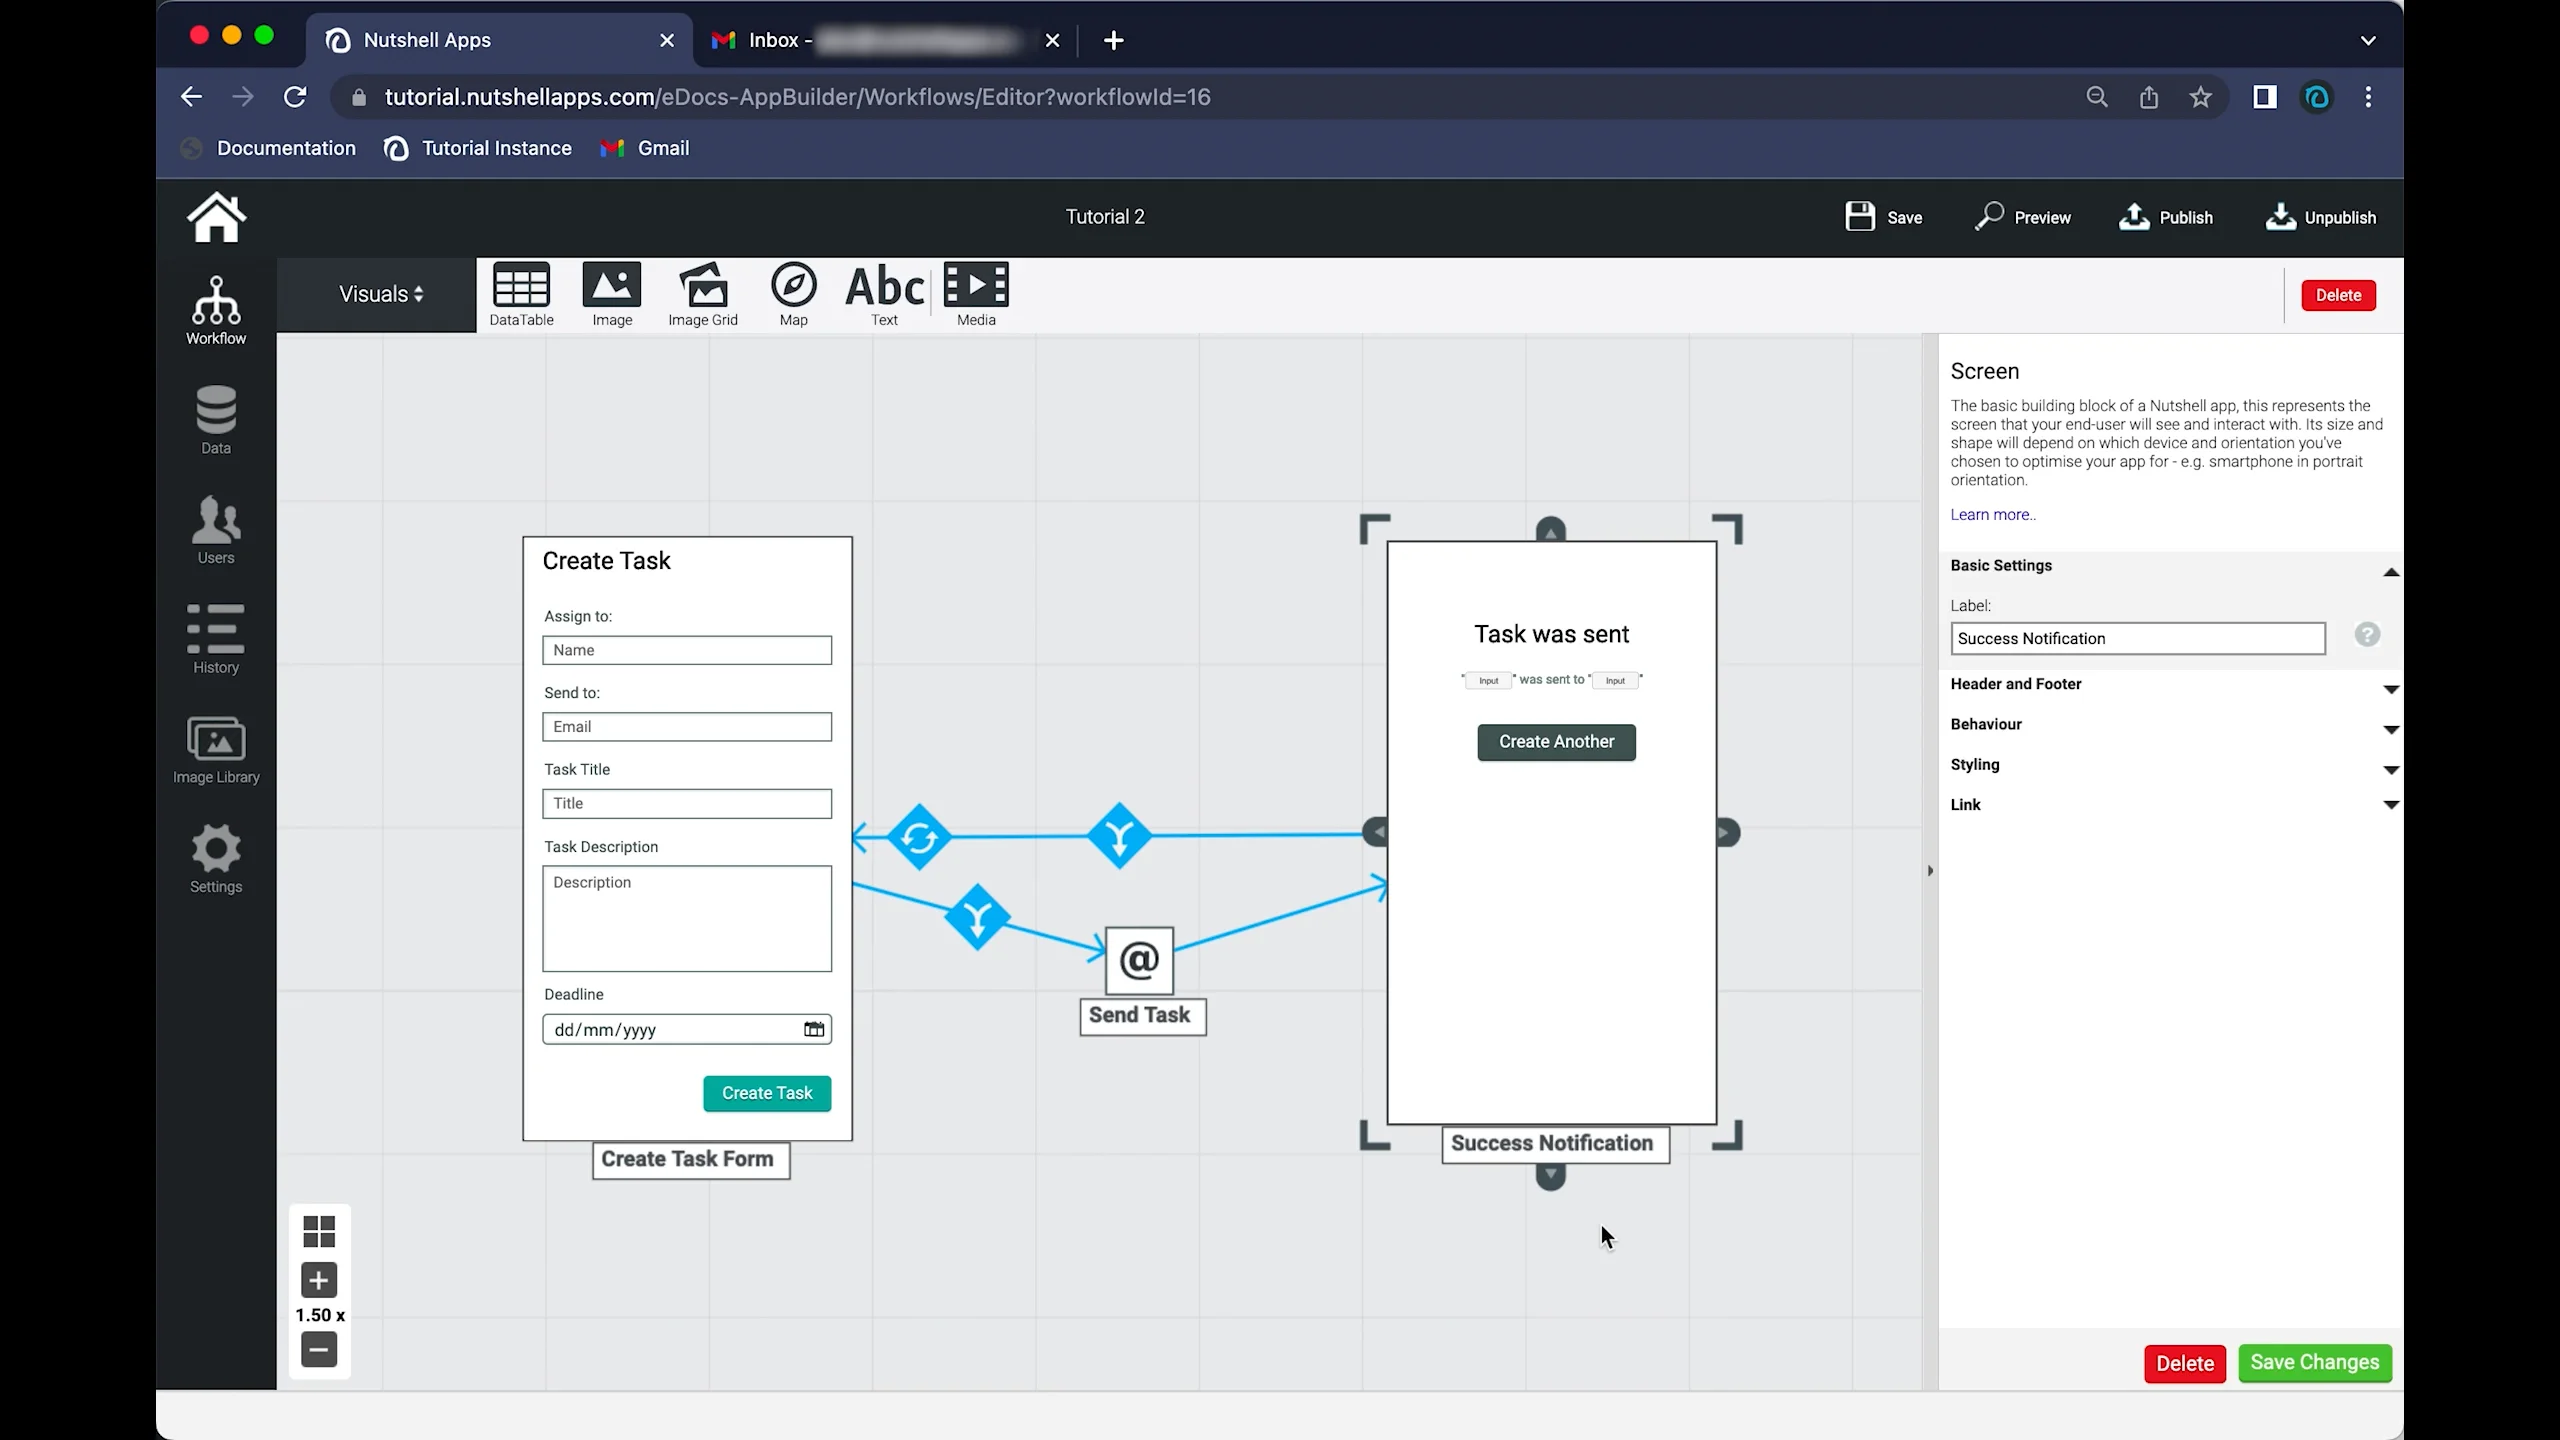
Task: Click the red Delete button in toolbar
Action: point(2338,295)
